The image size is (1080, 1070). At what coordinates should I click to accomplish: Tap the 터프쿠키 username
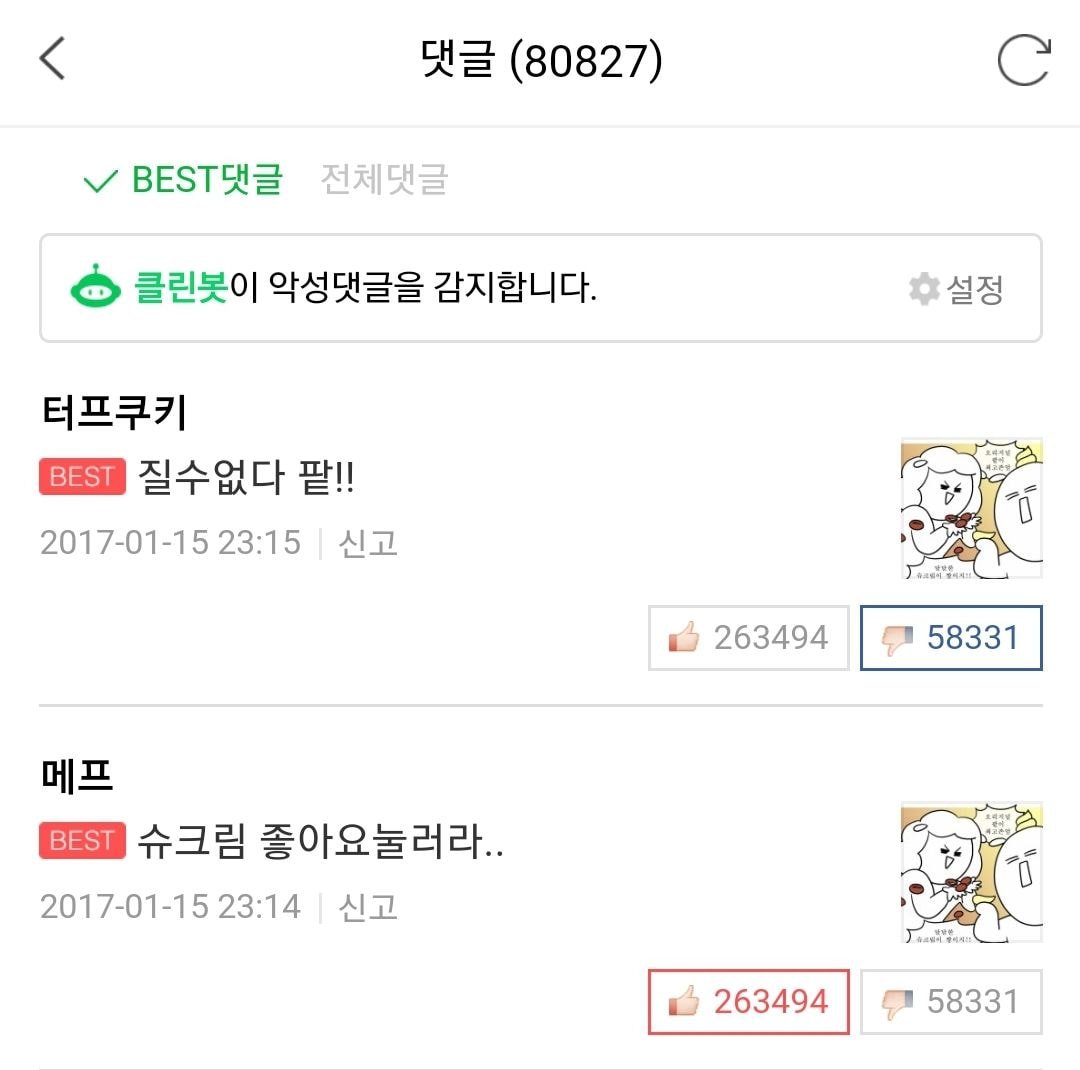115,412
